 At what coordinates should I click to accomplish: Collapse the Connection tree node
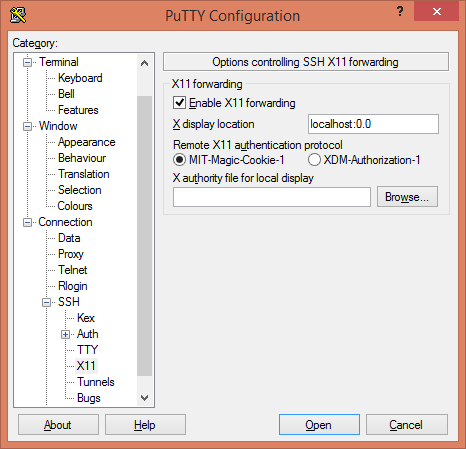point(28,222)
